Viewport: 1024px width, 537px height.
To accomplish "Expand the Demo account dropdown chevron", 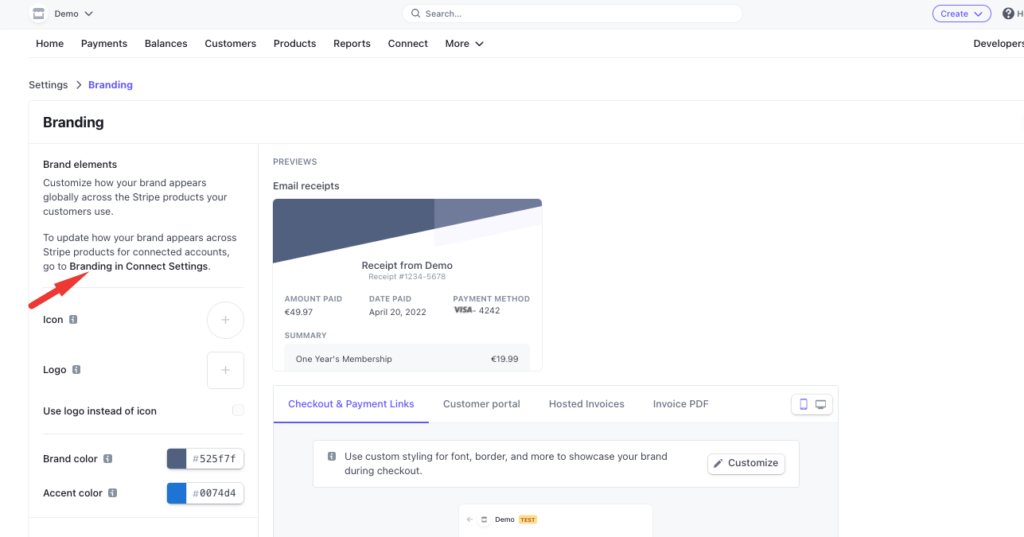I will pos(89,14).
